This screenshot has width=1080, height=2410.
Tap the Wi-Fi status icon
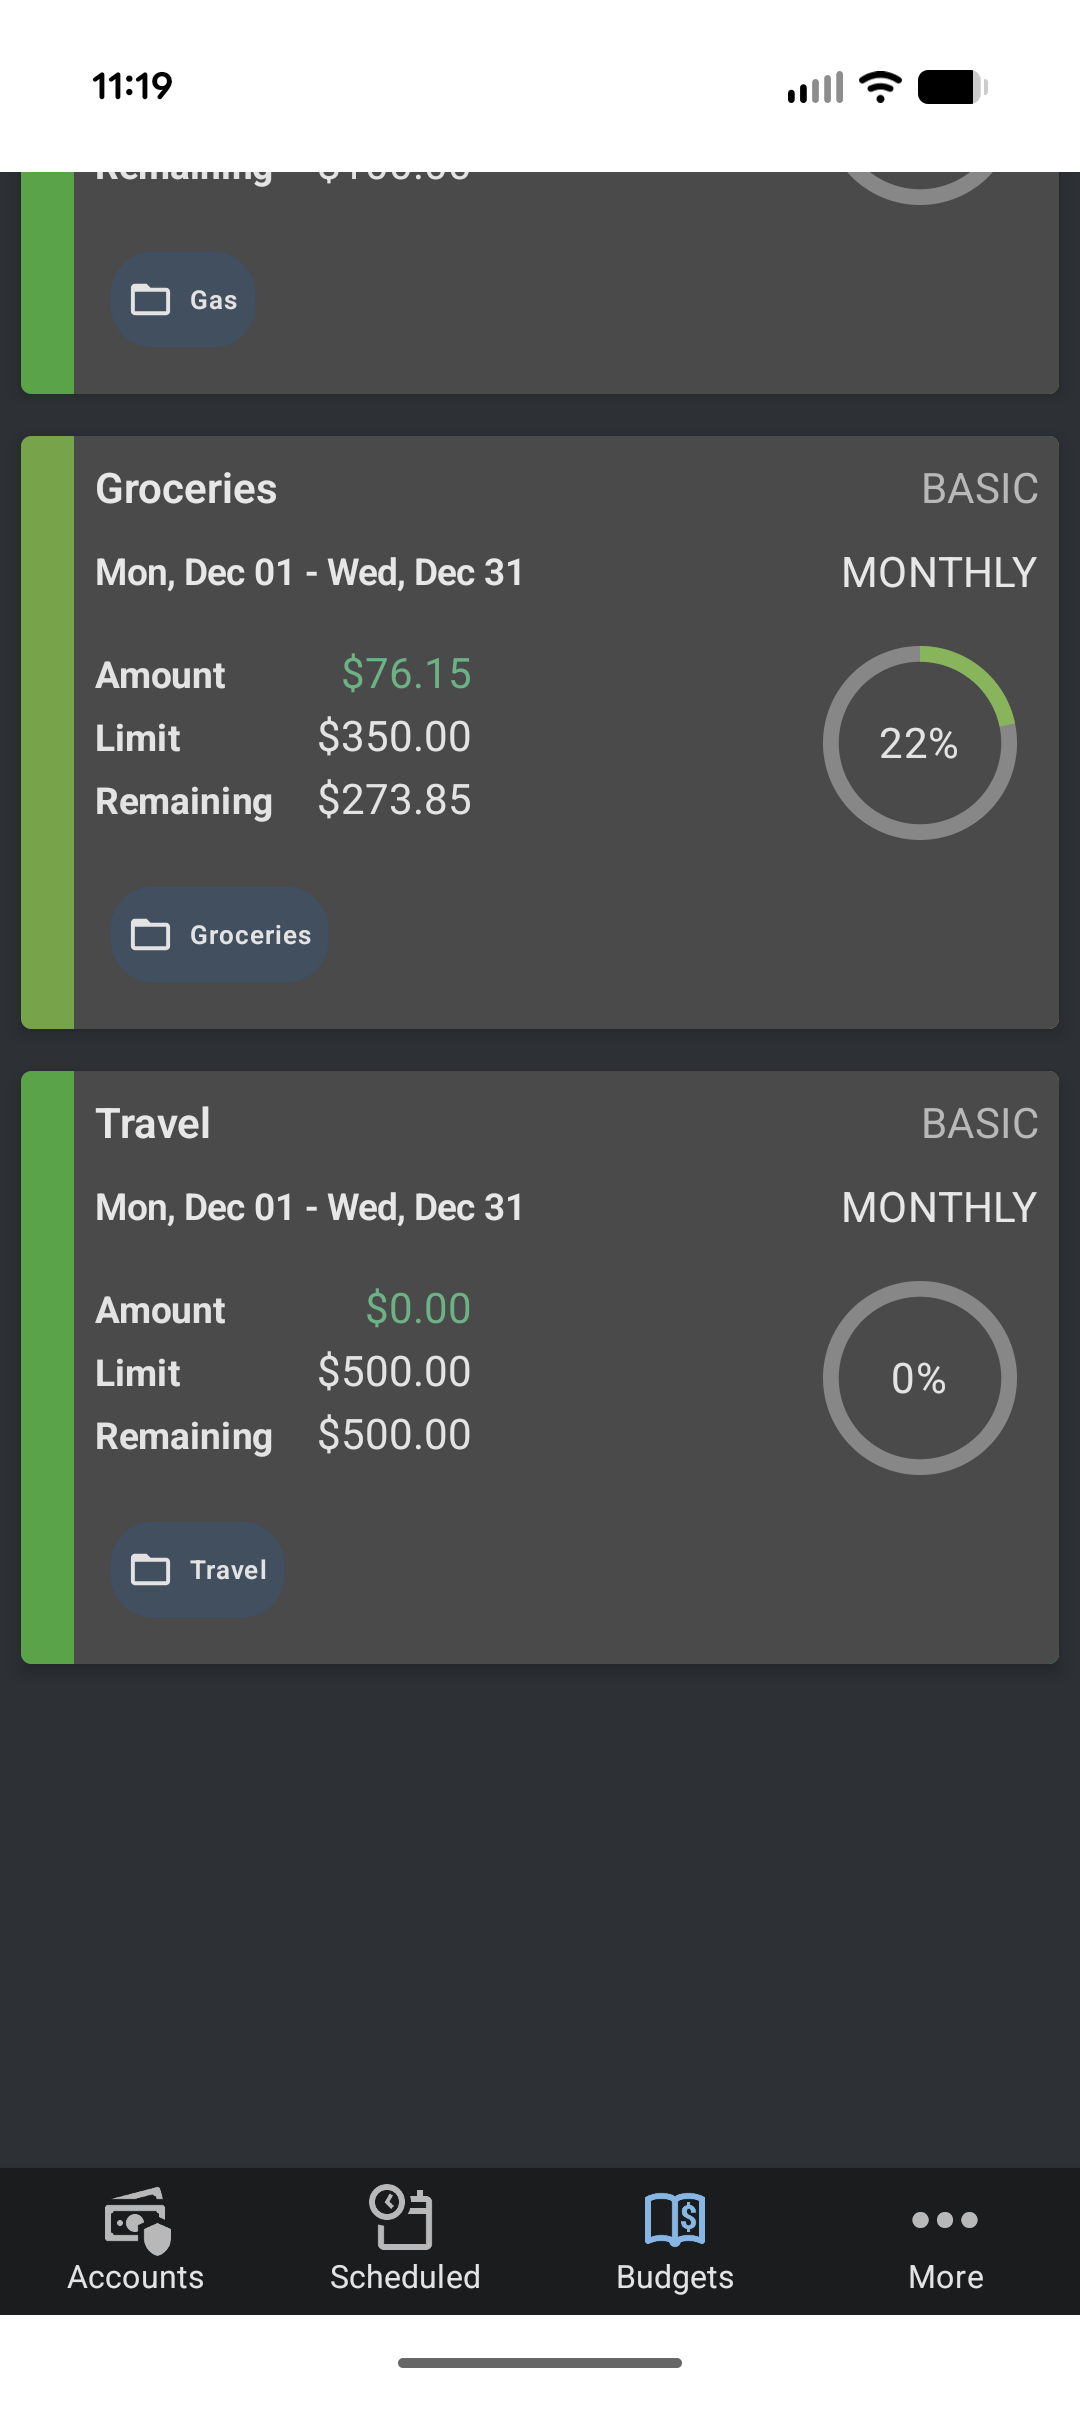pos(880,87)
